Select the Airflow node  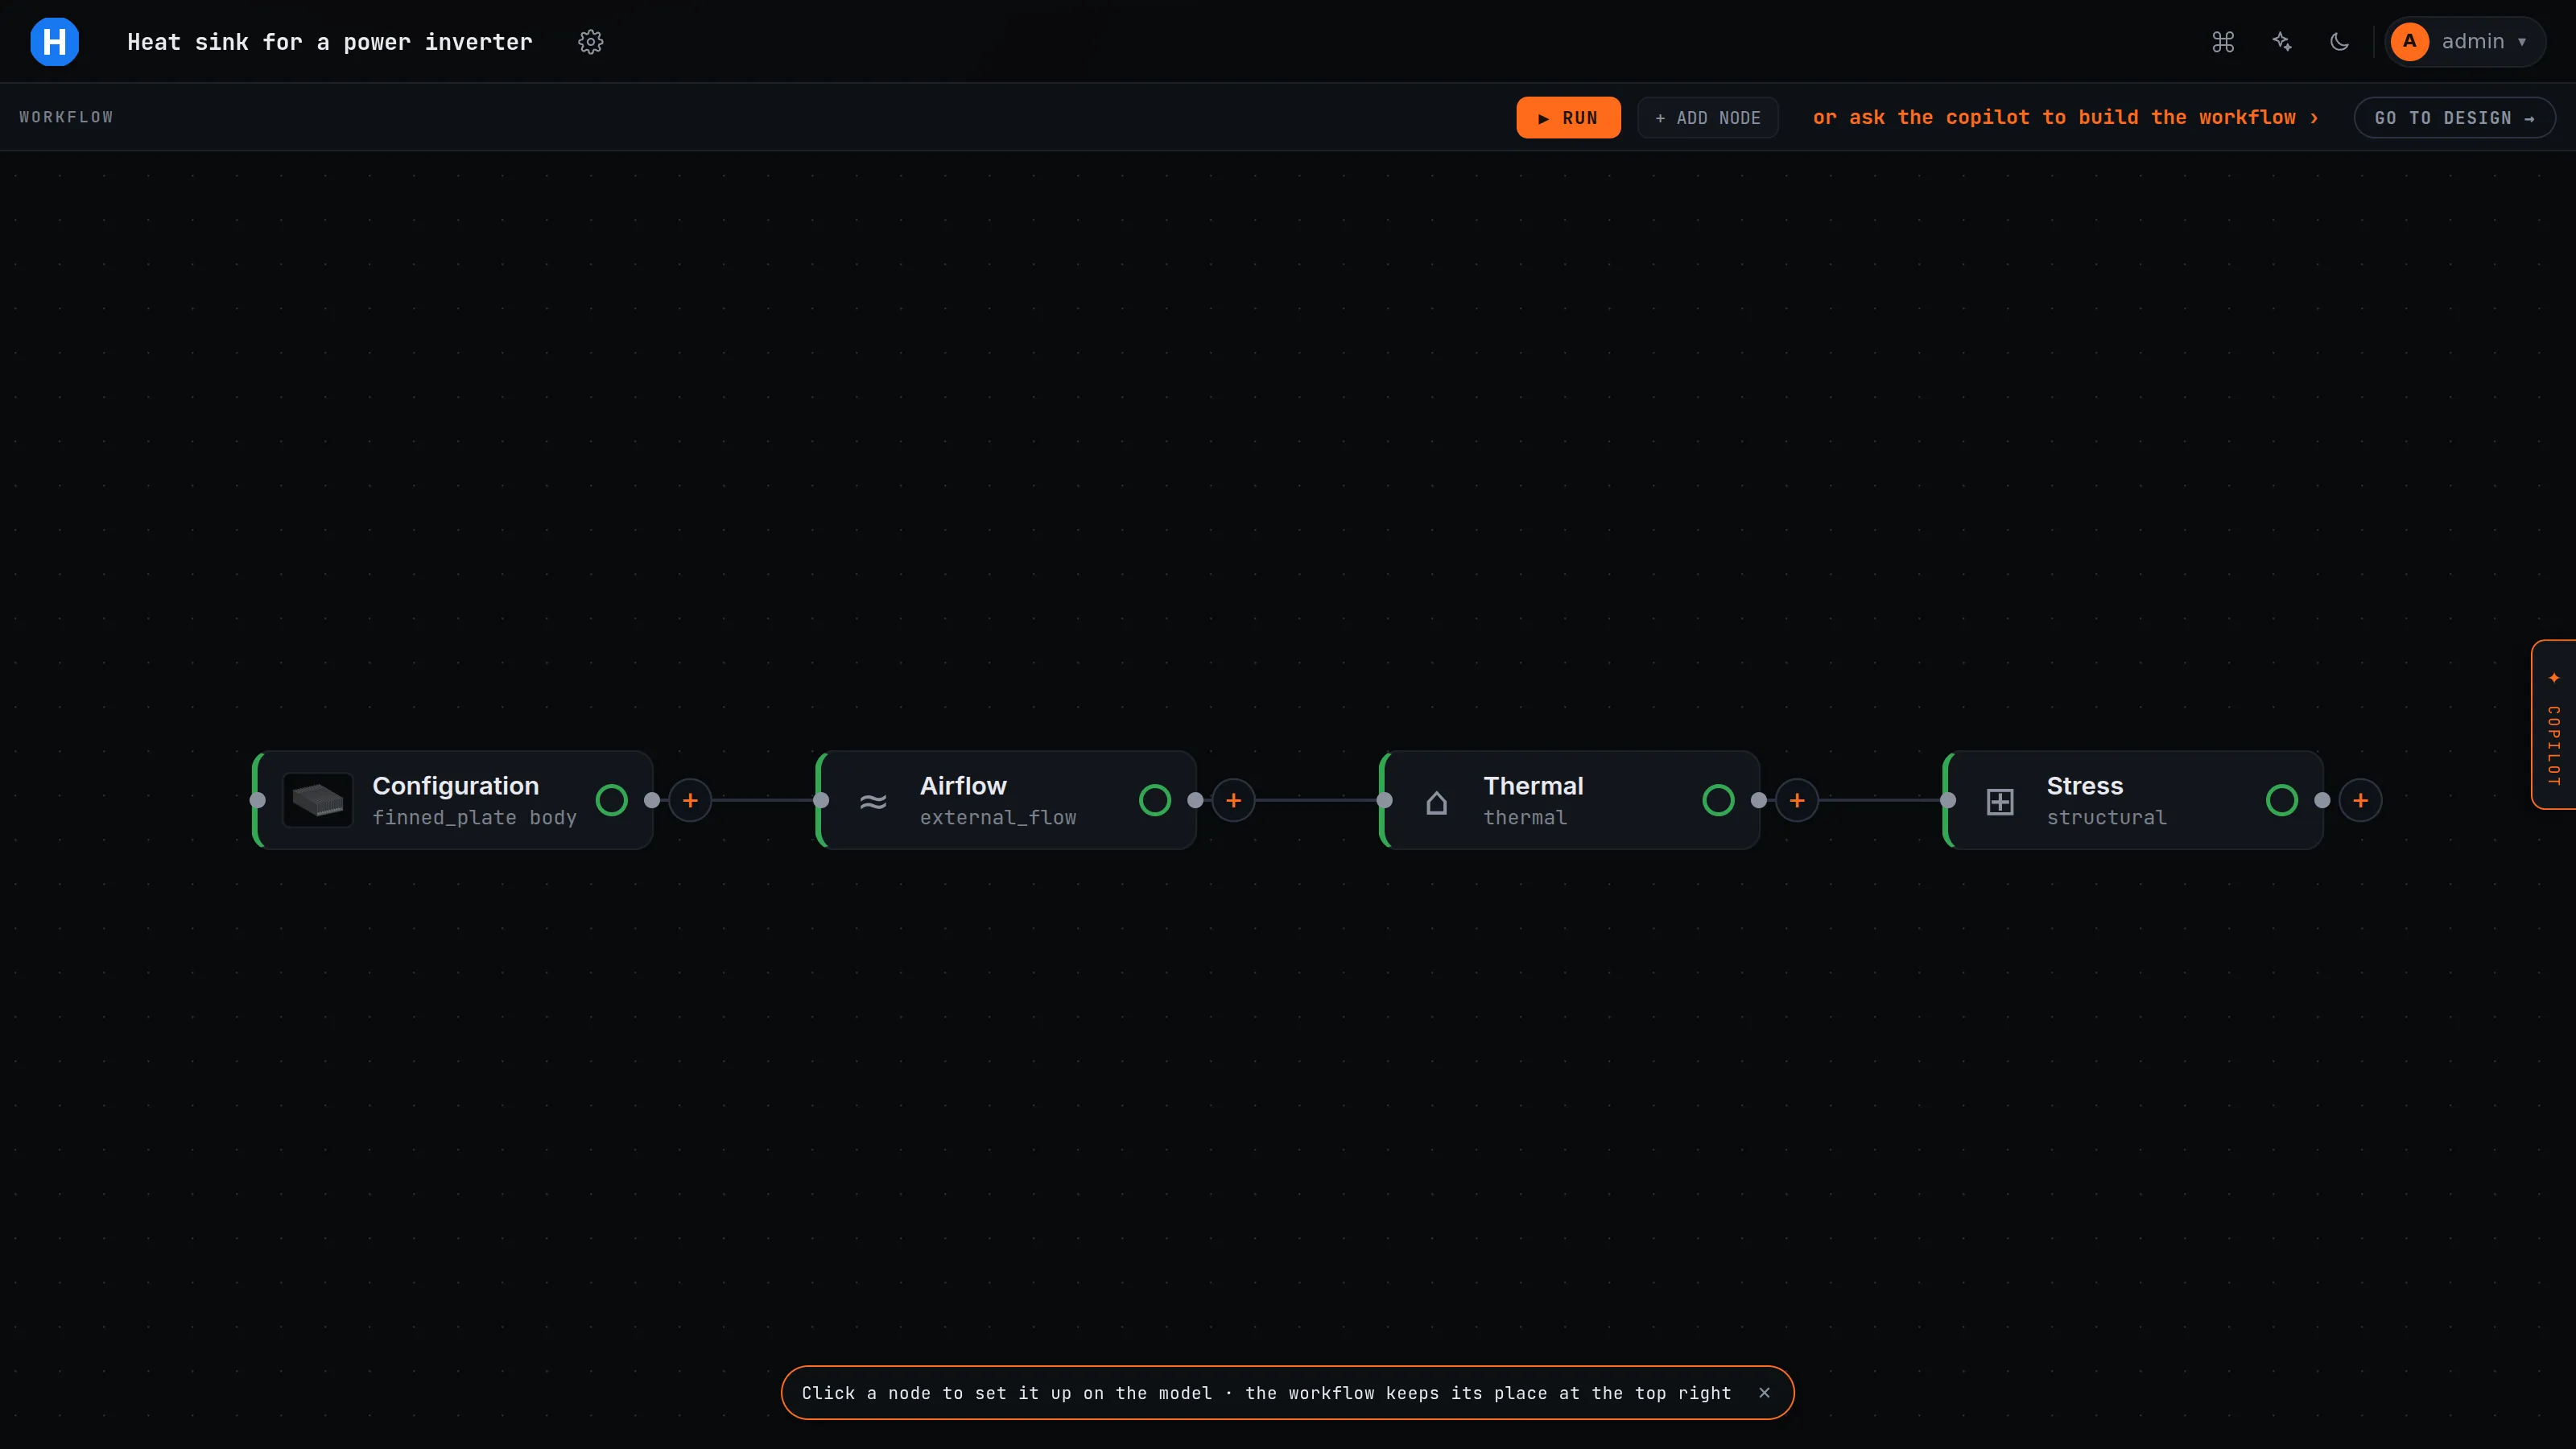click(x=1006, y=800)
